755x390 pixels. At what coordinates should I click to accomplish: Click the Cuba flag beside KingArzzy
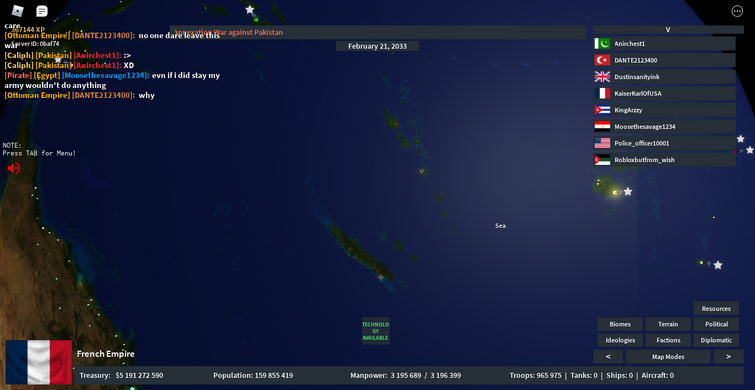coord(602,110)
